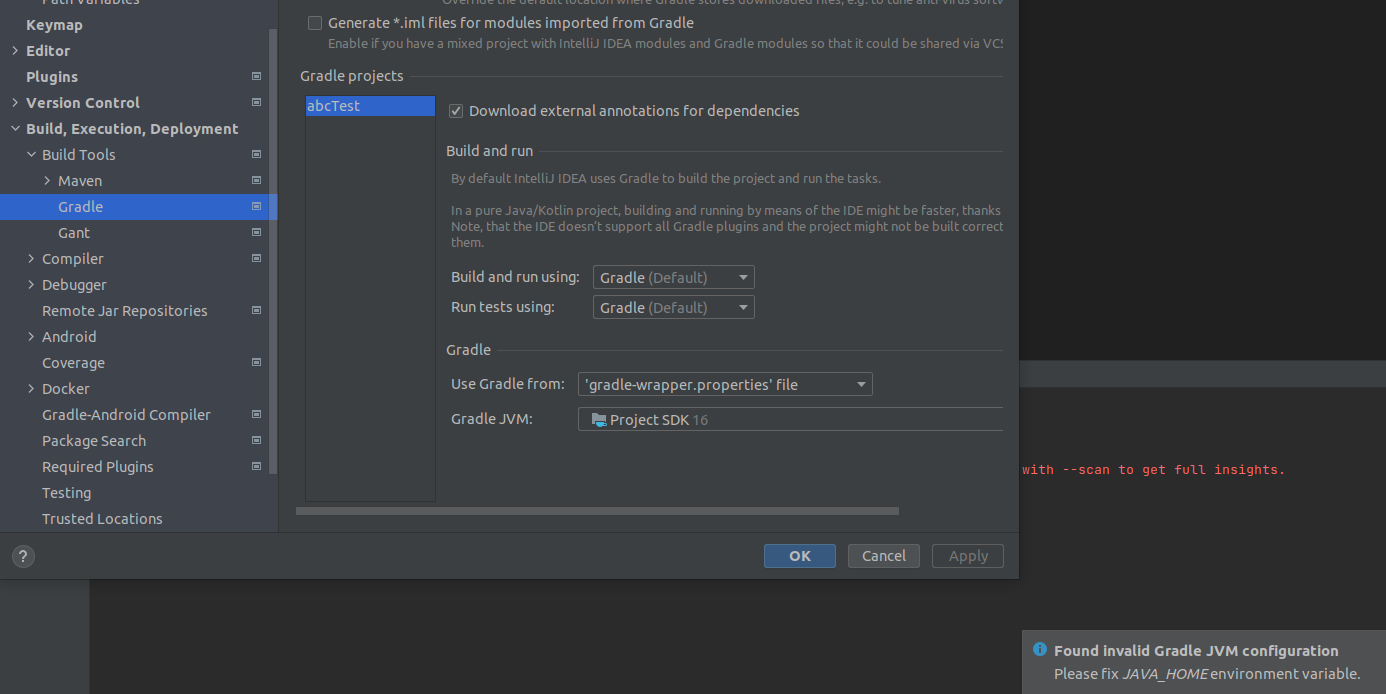Image resolution: width=1386 pixels, height=694 pixels.
Task: Expand the Editor settings section
Action: 14,50
